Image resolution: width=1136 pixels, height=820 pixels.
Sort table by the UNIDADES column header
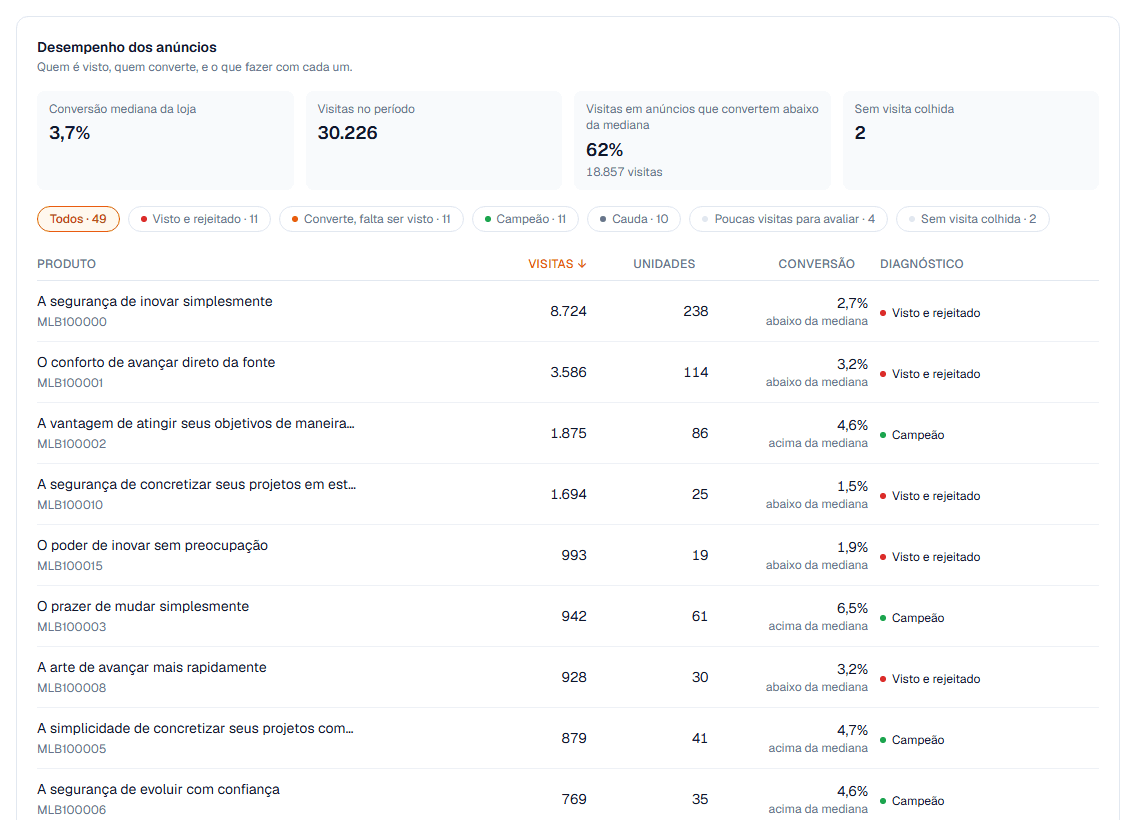[x=664, y=264]
